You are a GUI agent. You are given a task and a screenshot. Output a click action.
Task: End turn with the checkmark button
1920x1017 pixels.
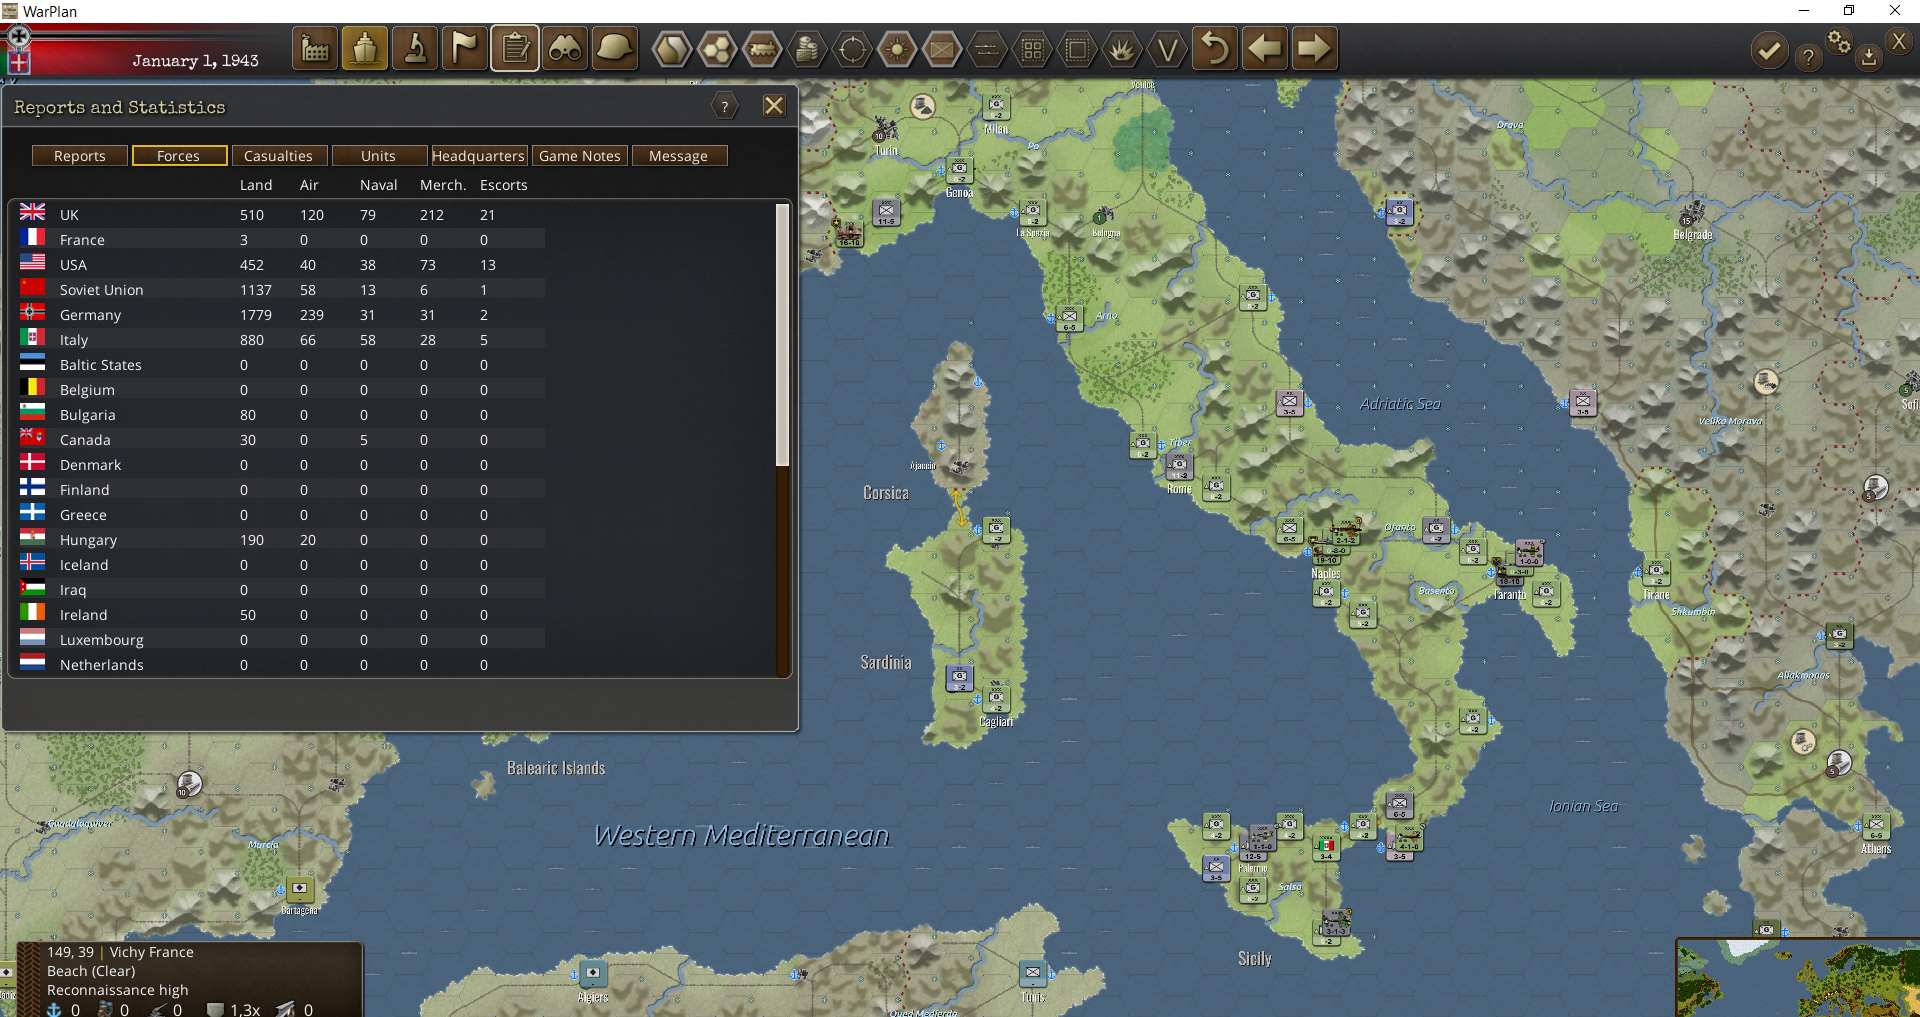tap(1769, 51)
